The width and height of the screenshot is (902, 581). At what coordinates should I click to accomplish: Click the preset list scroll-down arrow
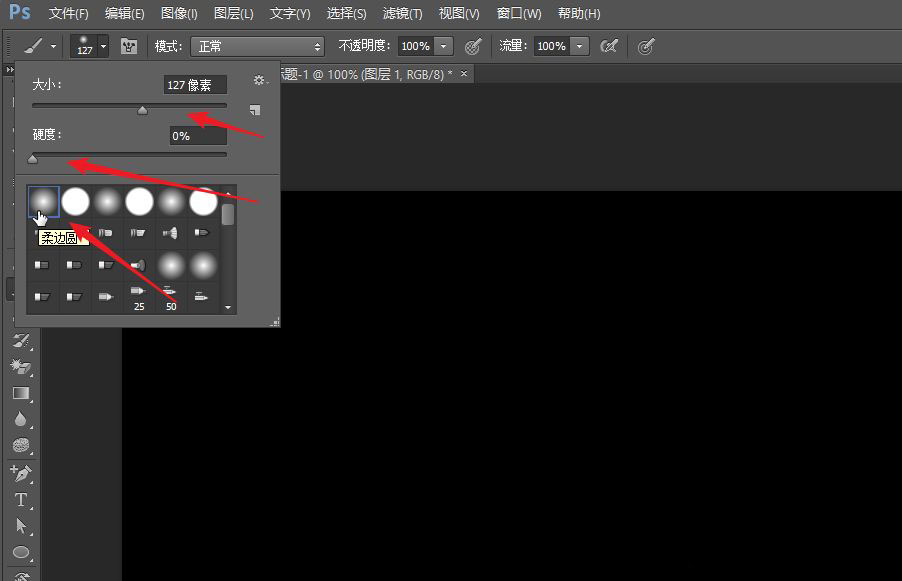pos(228,307)
